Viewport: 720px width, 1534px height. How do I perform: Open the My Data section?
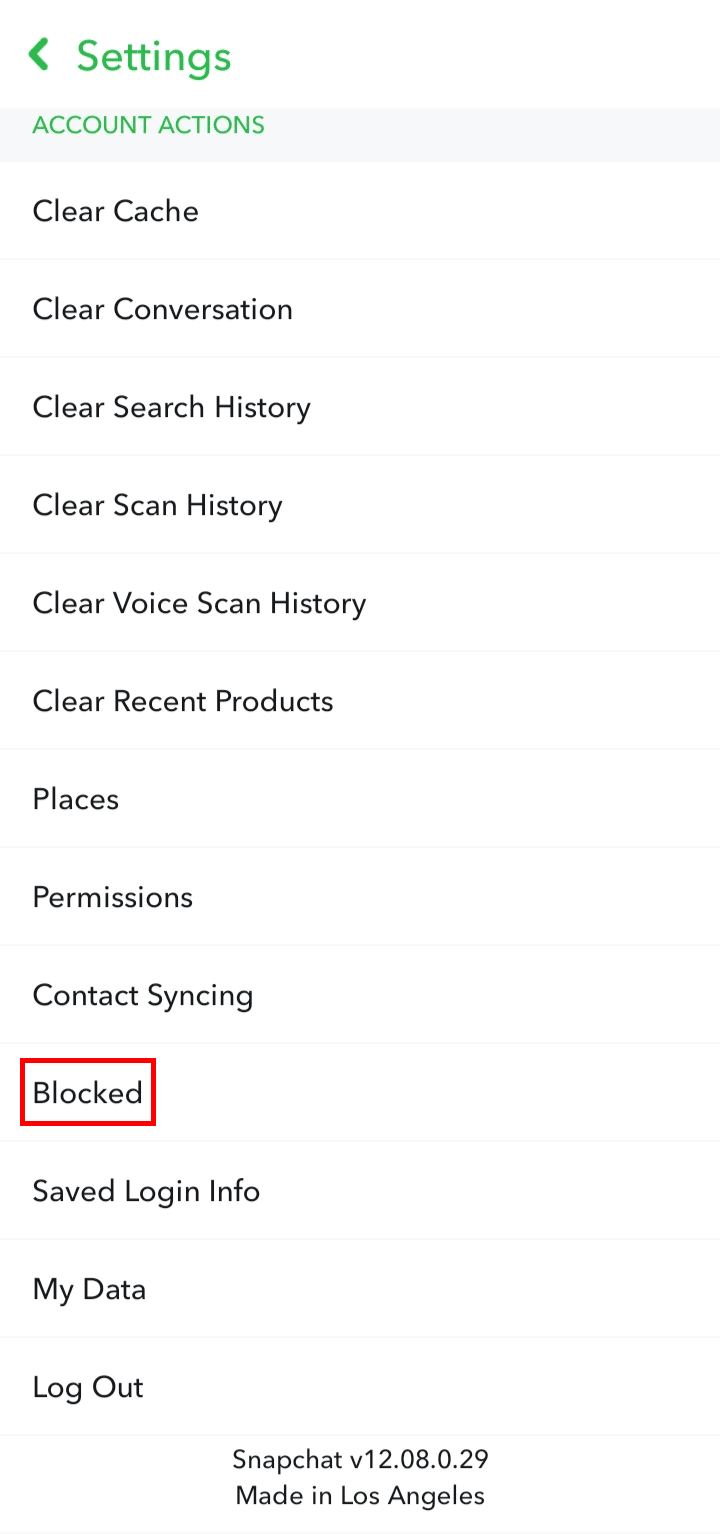[88, 1289]
